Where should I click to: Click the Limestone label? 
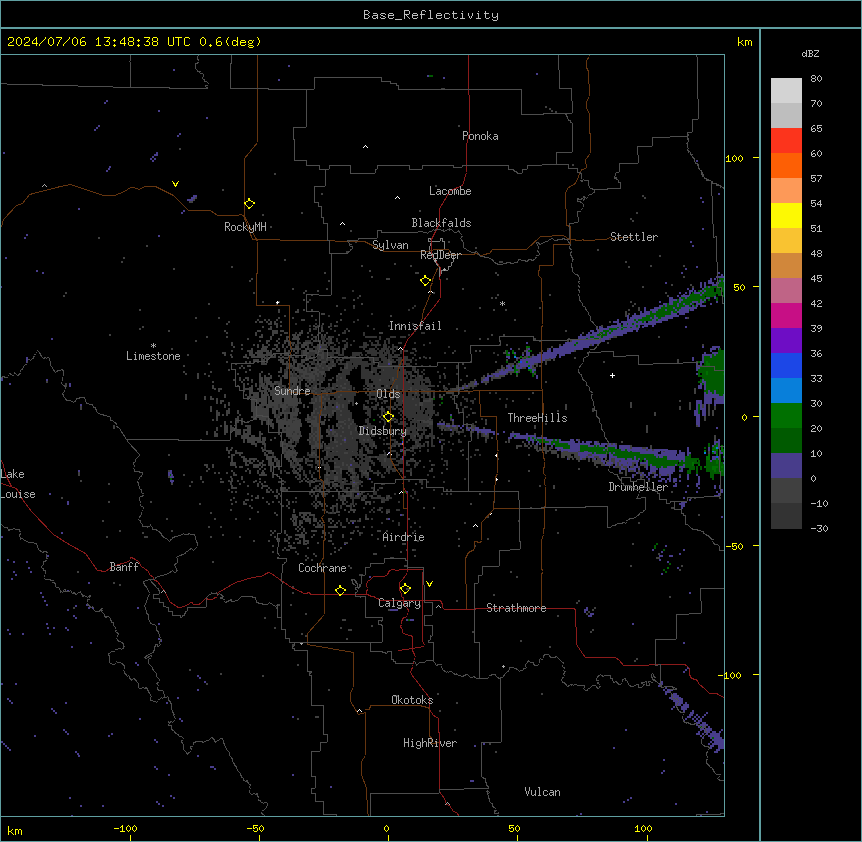tap(153, 356)
